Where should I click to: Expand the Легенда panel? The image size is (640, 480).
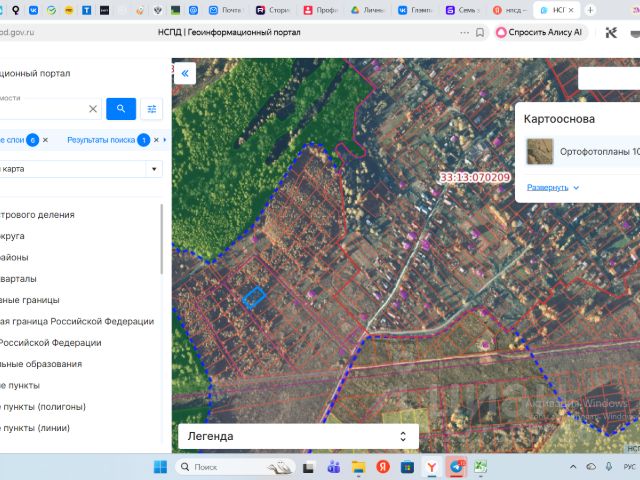click(403, 437)
